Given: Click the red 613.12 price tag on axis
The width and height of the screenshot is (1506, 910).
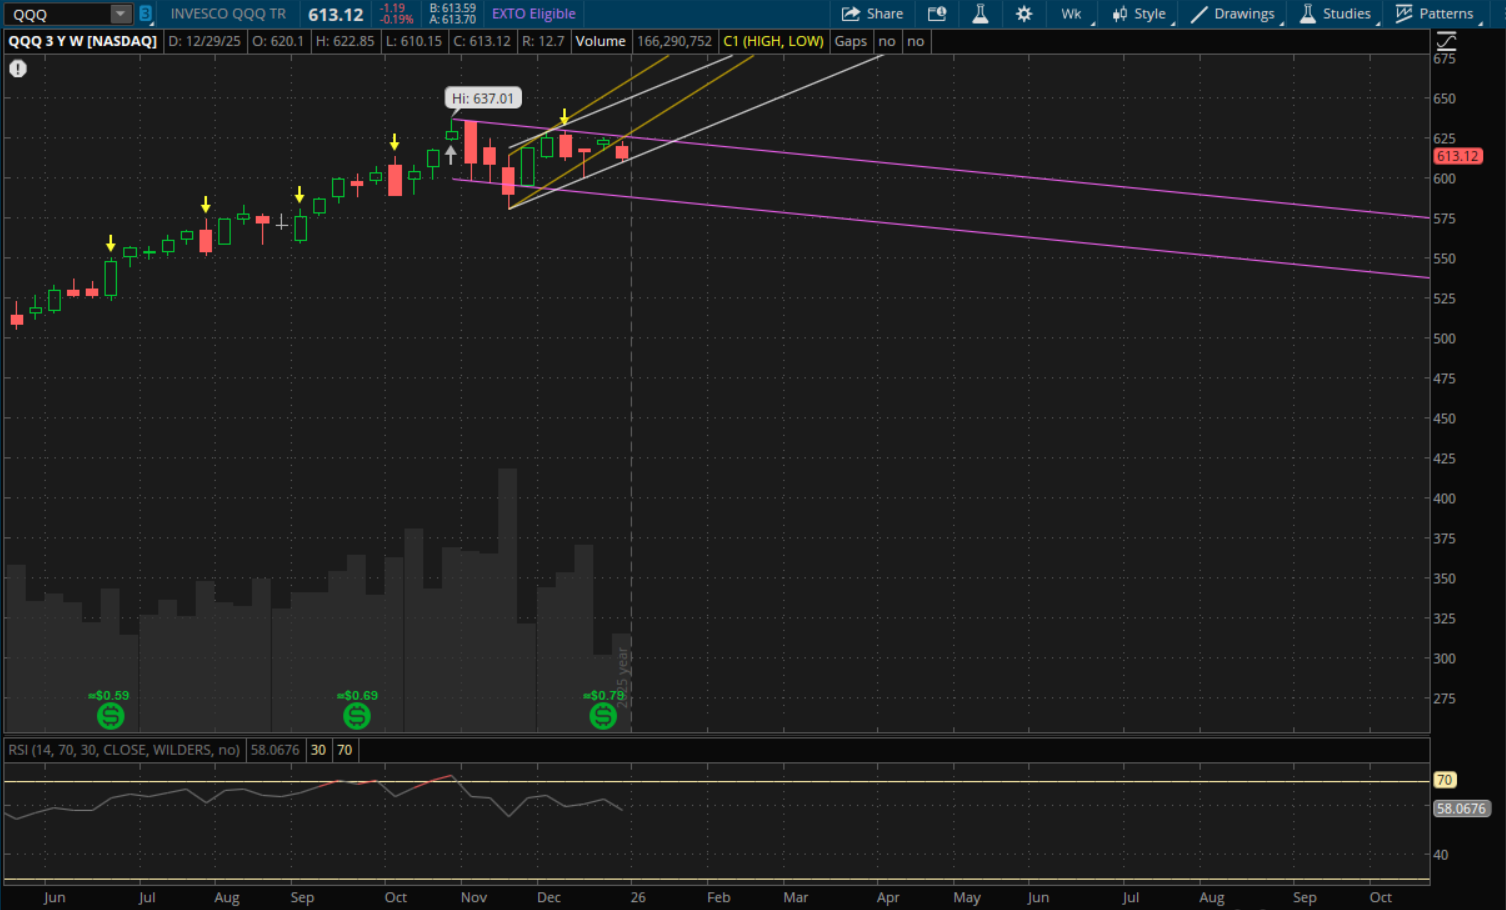Looking at the screenshot, I should 1457,156.
